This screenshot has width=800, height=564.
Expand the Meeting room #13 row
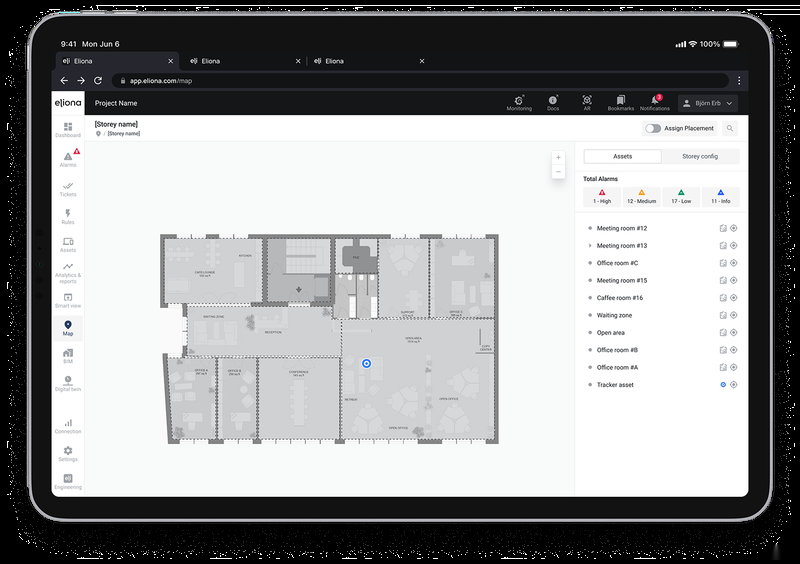590,246
